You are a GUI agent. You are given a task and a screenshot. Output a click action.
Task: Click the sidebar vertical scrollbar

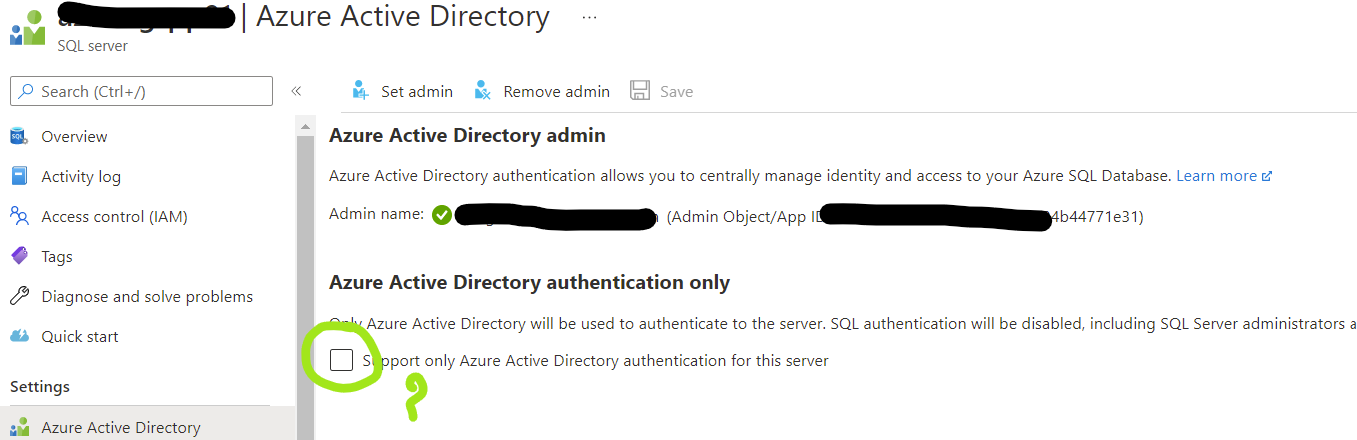pos(305,277)
